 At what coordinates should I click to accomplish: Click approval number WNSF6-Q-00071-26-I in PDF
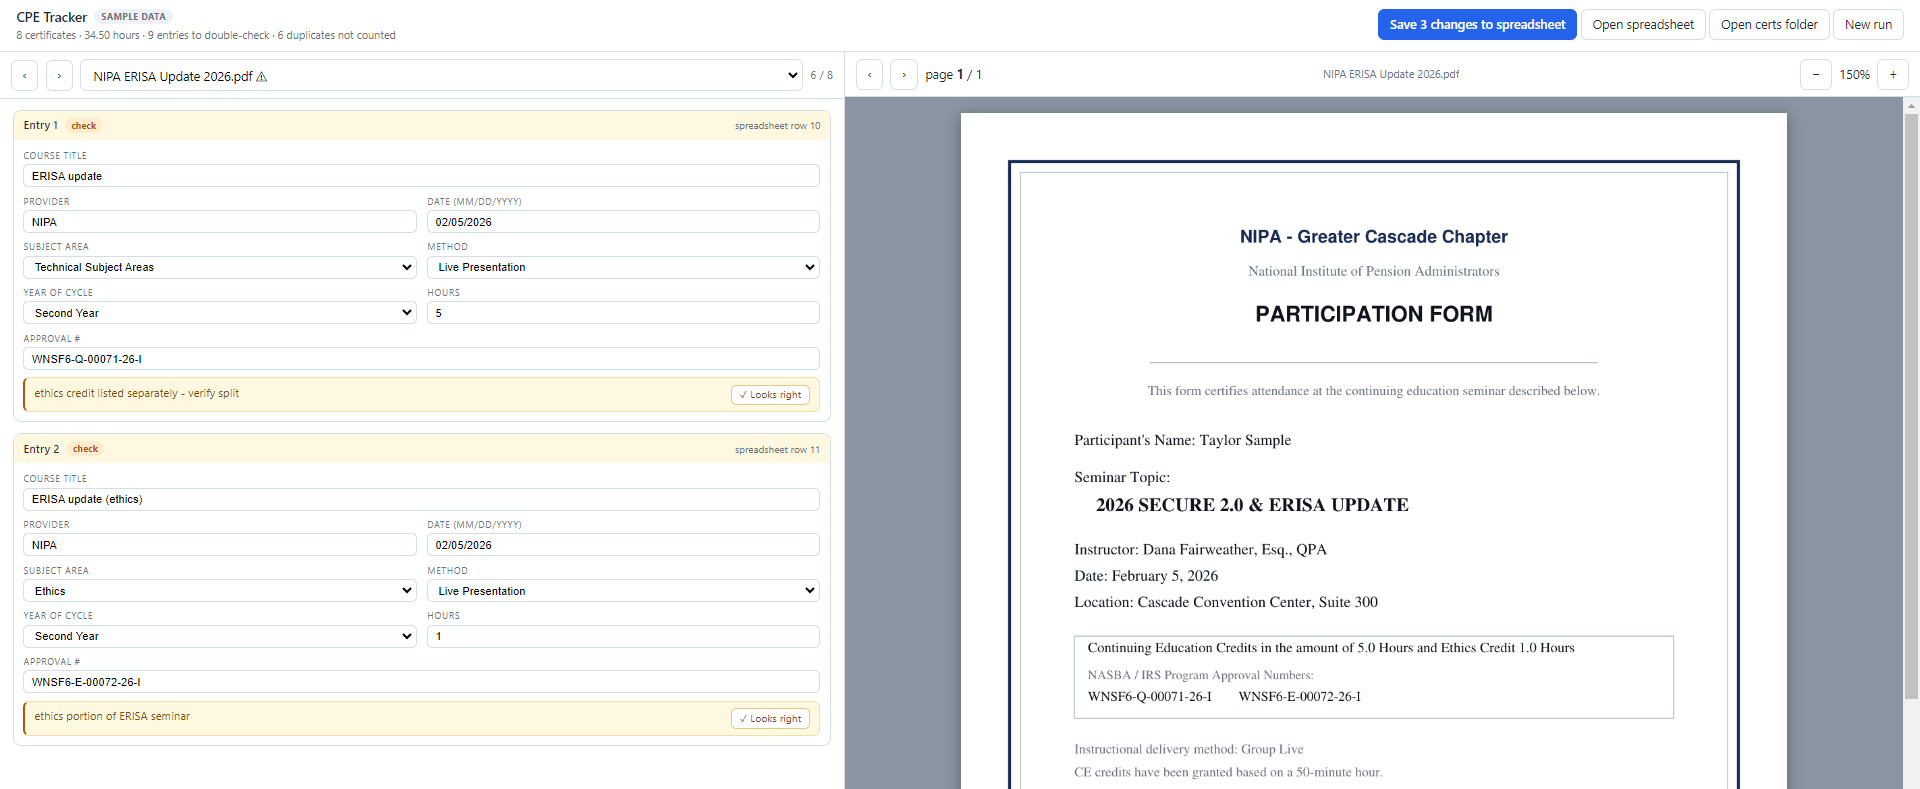click(x=1149, y=697)
